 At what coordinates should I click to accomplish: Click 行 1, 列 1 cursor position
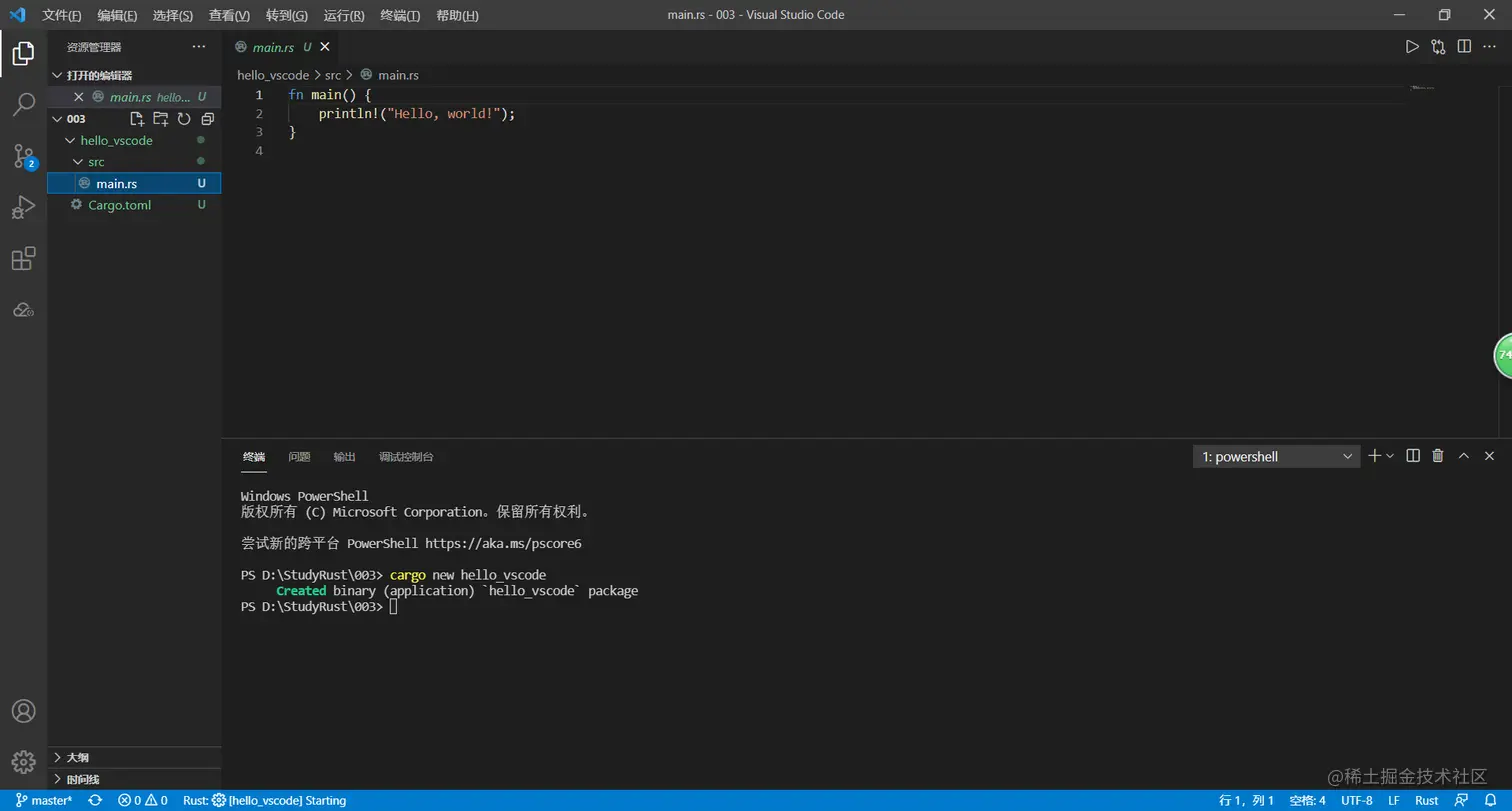tap(1246, 800)
